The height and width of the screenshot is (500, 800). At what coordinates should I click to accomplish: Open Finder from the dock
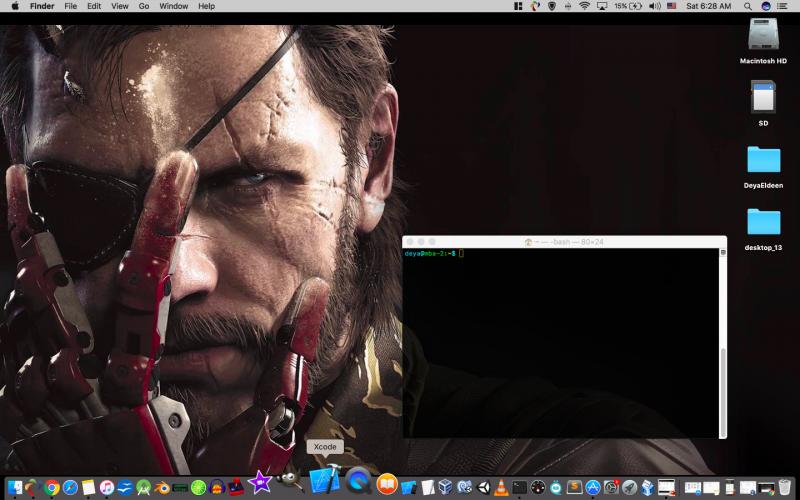pos(14,487)
